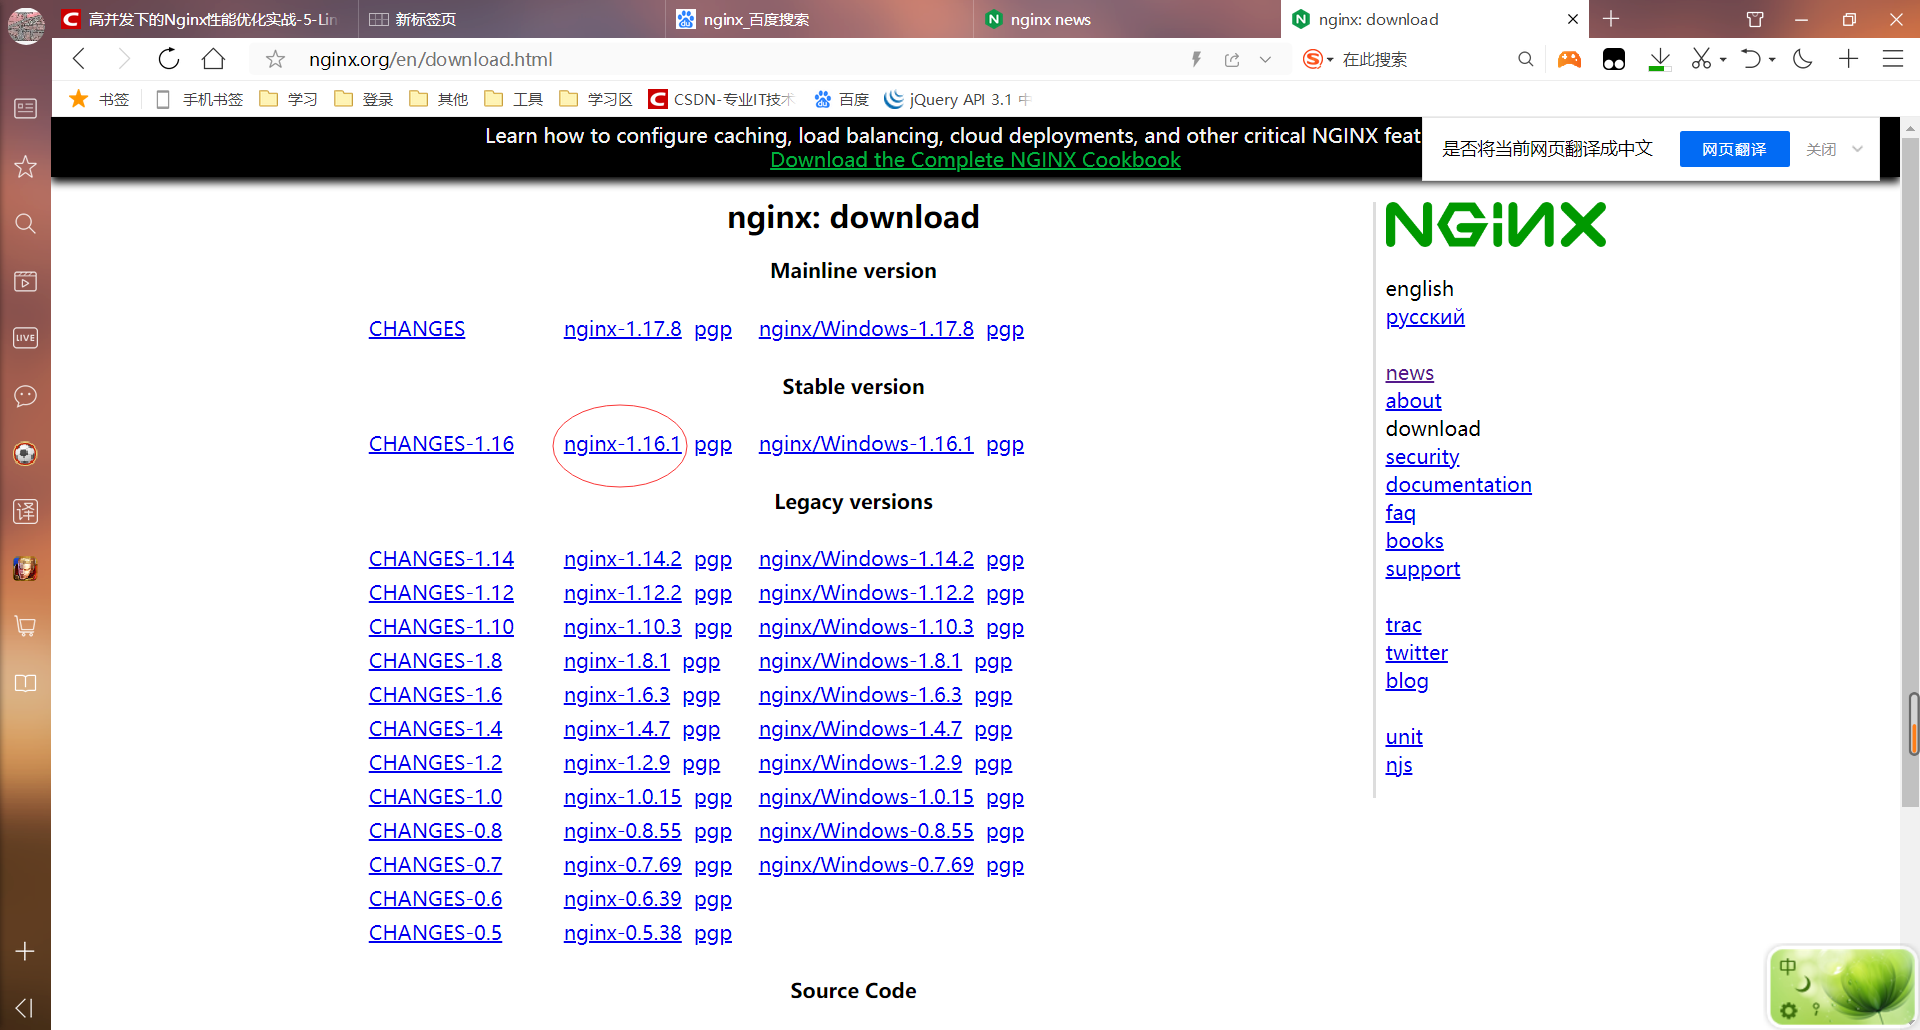This screenshot has width=1920, height=1030.
Task: Open the sidebar chat bubble icon
Action: [25, 396]
